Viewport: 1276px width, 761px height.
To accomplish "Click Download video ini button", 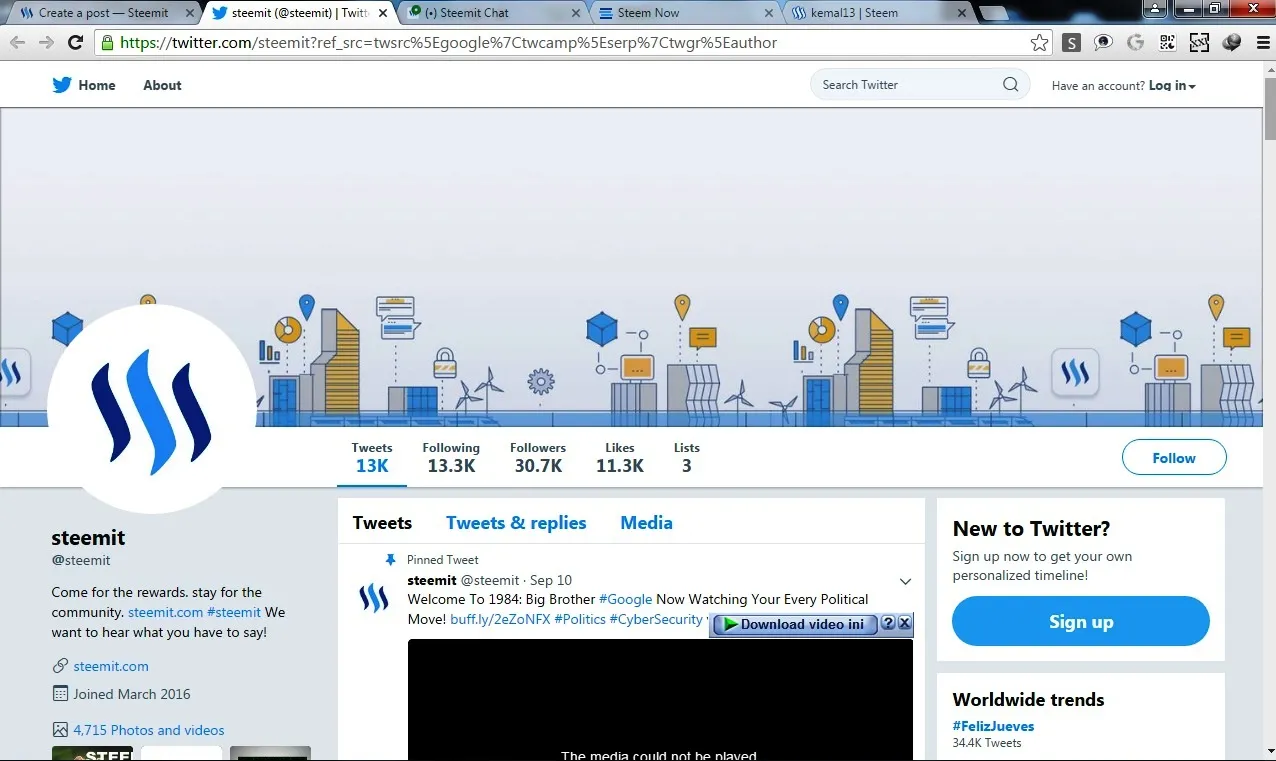I will click(x=795, y=624).
